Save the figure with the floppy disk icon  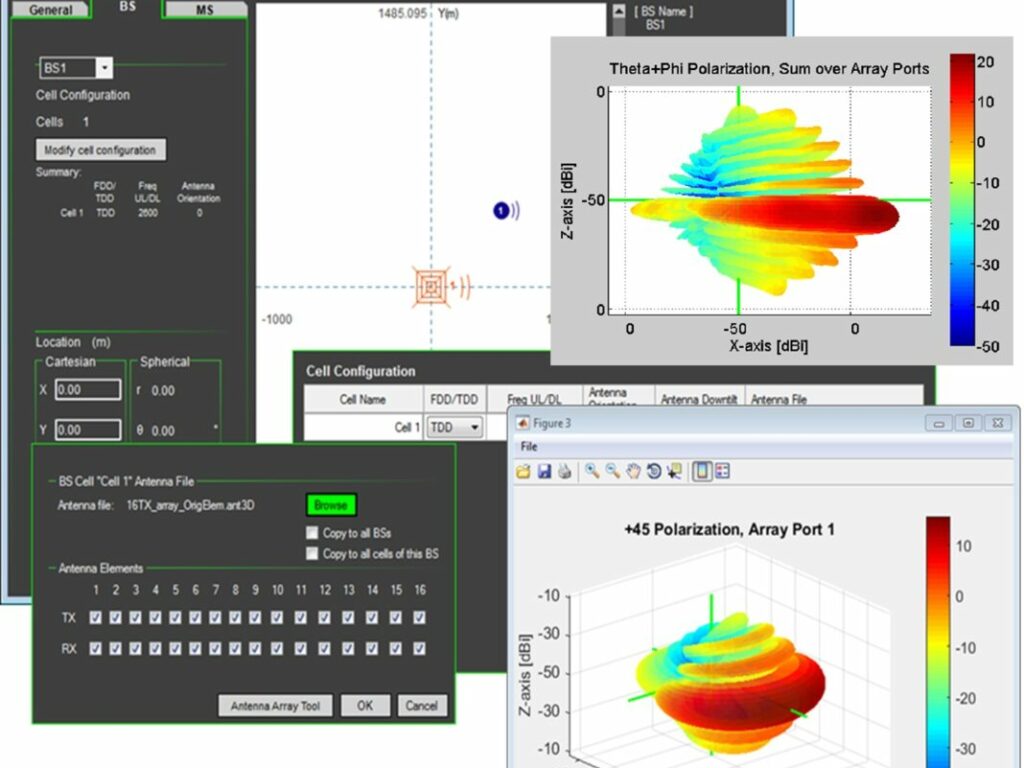(x=544, y=471)
